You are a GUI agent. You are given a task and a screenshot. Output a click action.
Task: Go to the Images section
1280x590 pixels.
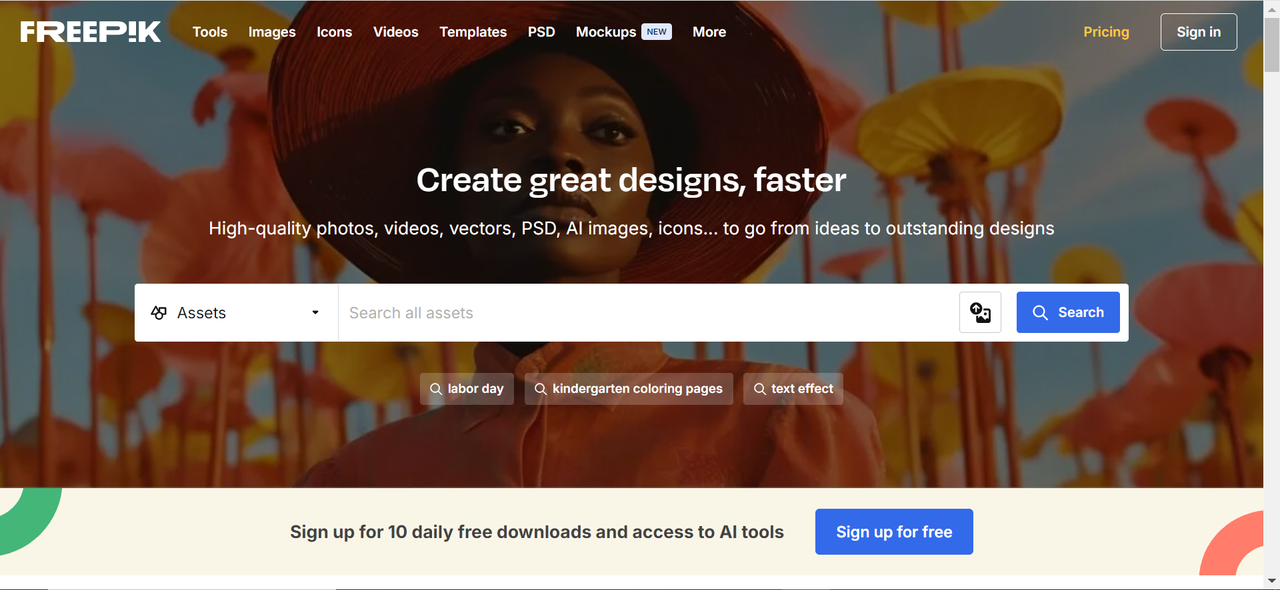pyautogui.click(x=272, y=32)
